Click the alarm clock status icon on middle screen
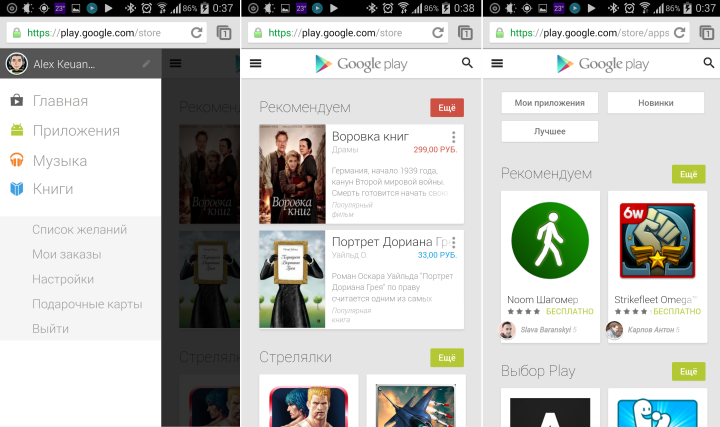Screen dimensions: 720x427 [388, 8]
